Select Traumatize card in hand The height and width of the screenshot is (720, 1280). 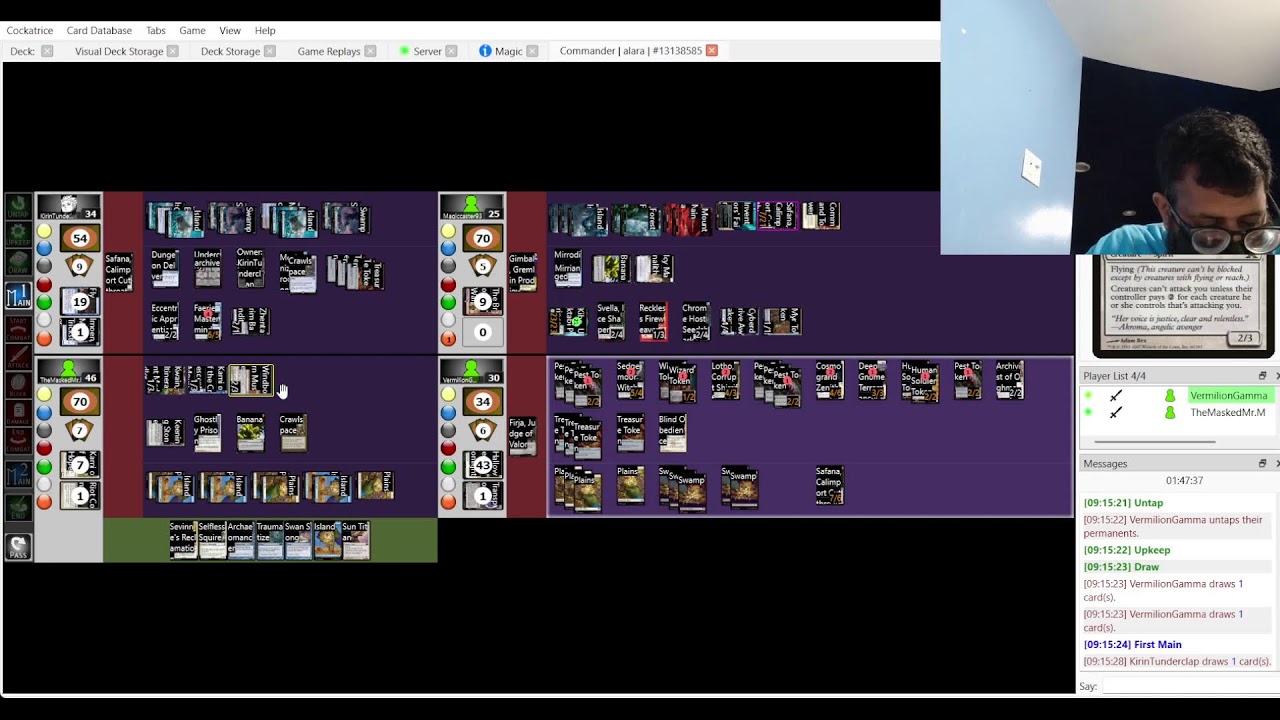(270, 540)
